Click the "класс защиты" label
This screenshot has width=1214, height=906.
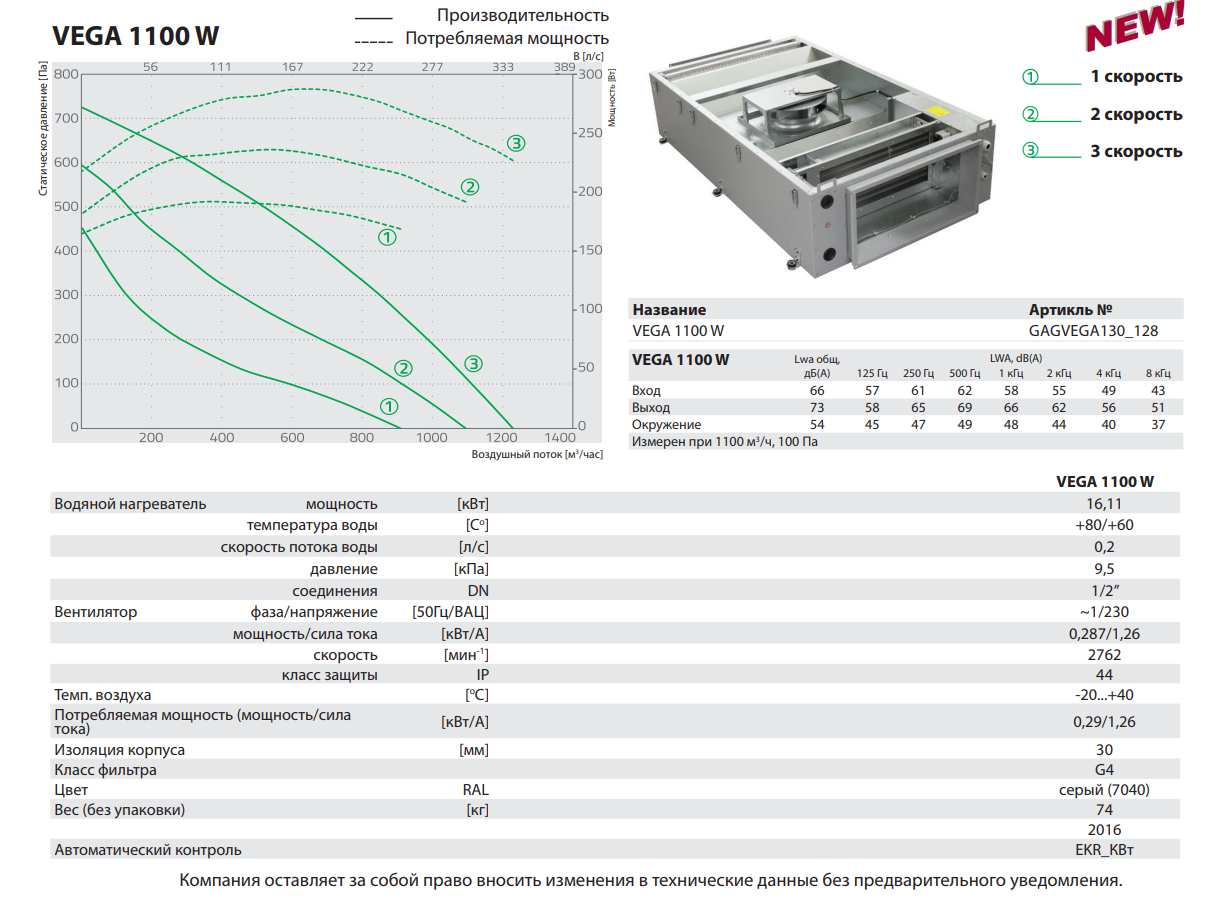tap(330, 675)
